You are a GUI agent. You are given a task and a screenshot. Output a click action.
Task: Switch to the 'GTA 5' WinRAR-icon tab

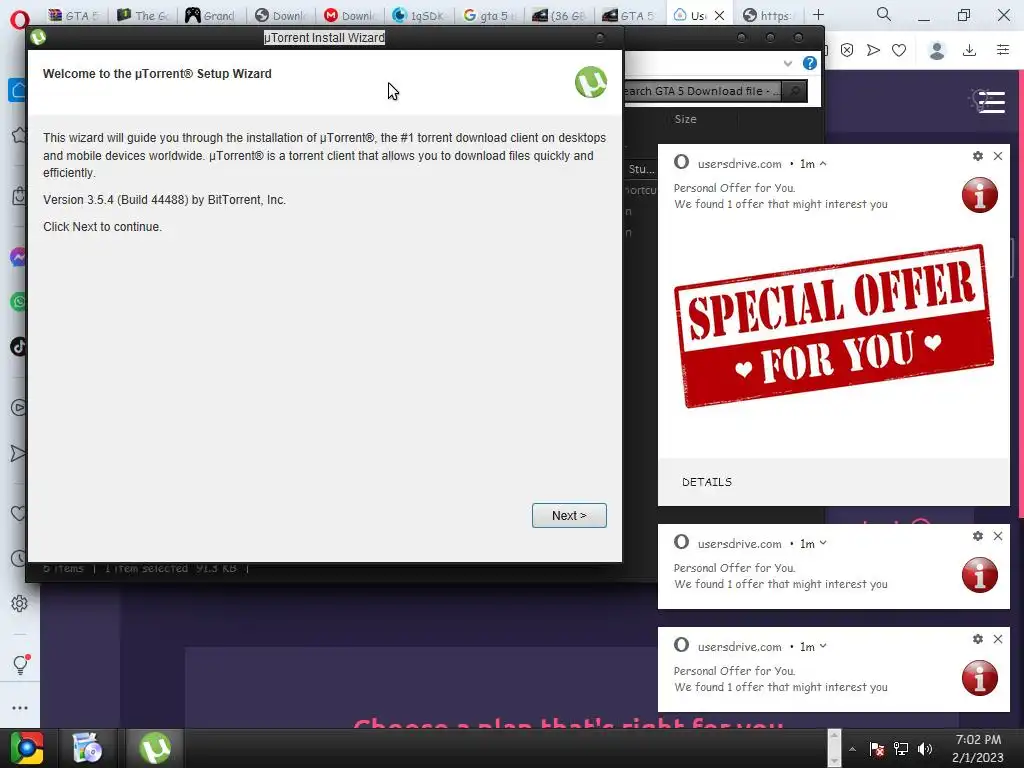pos(74,16)
